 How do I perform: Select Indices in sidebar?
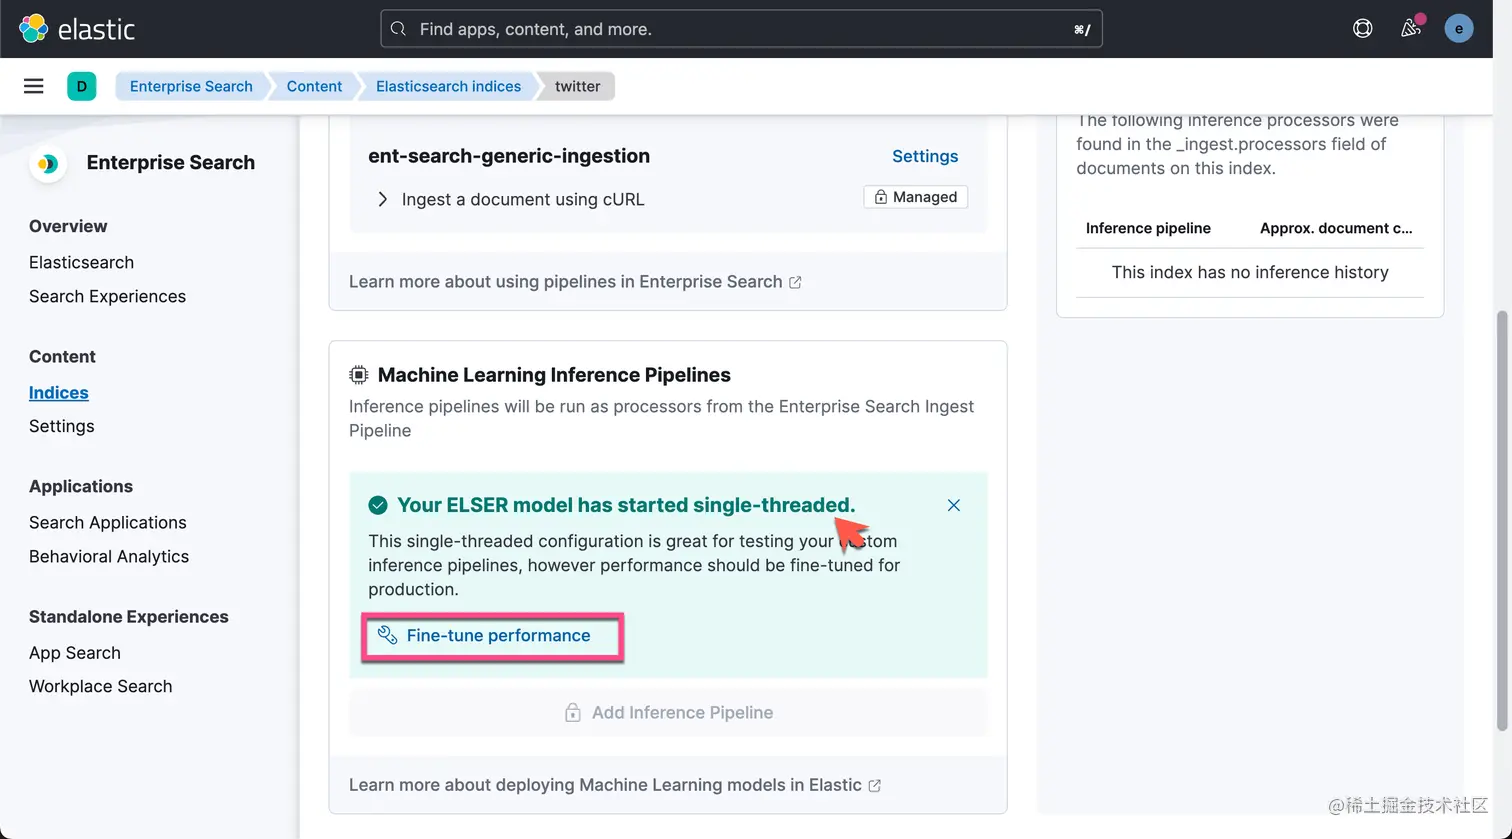coord(59,392)
